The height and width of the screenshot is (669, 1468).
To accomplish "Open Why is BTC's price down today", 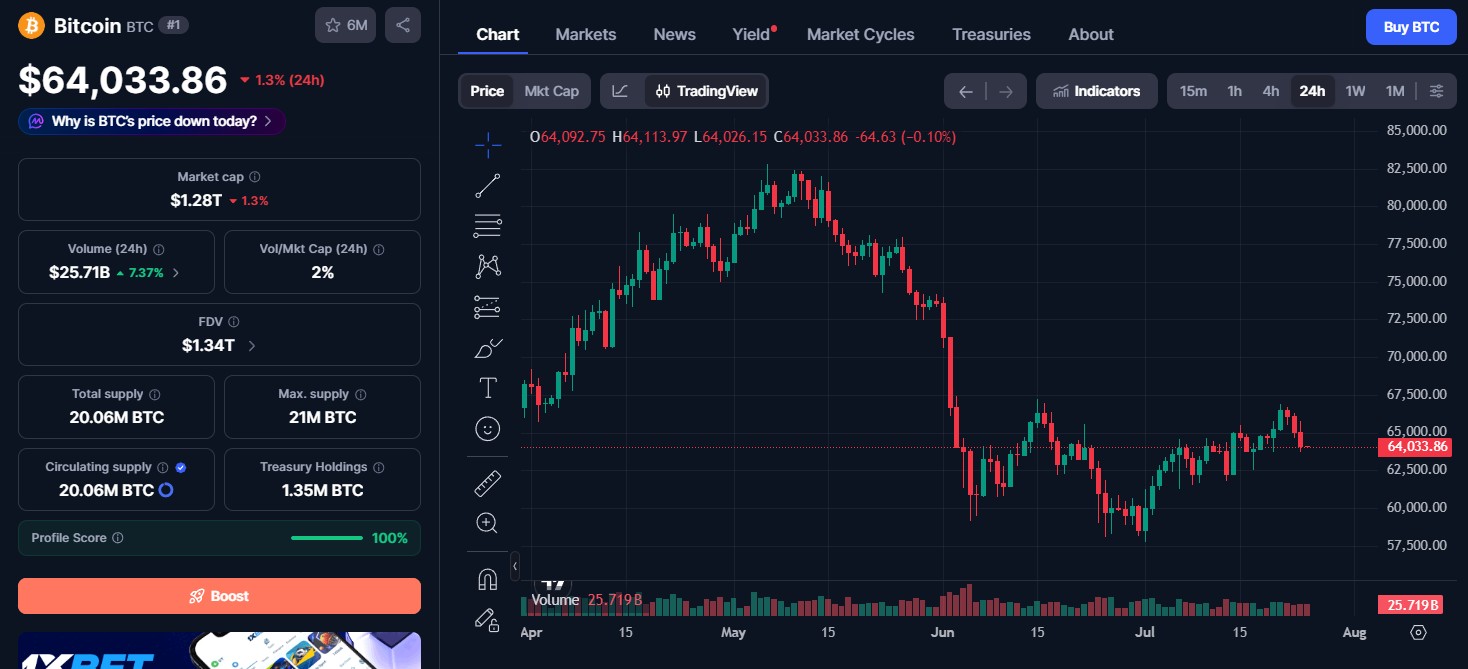I will [152, 121].
